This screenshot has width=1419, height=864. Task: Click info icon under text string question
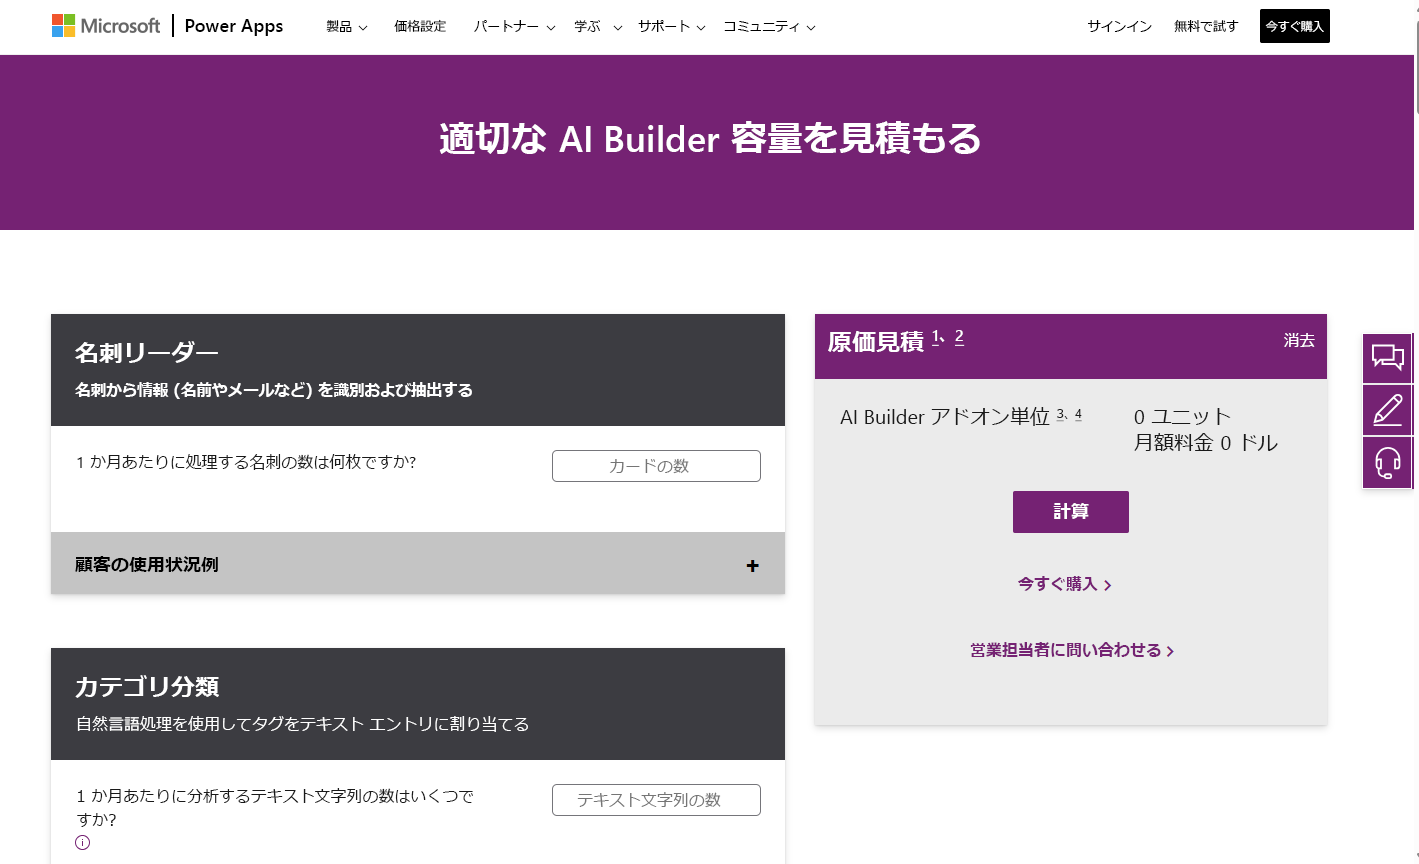pyautogui.click(x=83, y=842)
